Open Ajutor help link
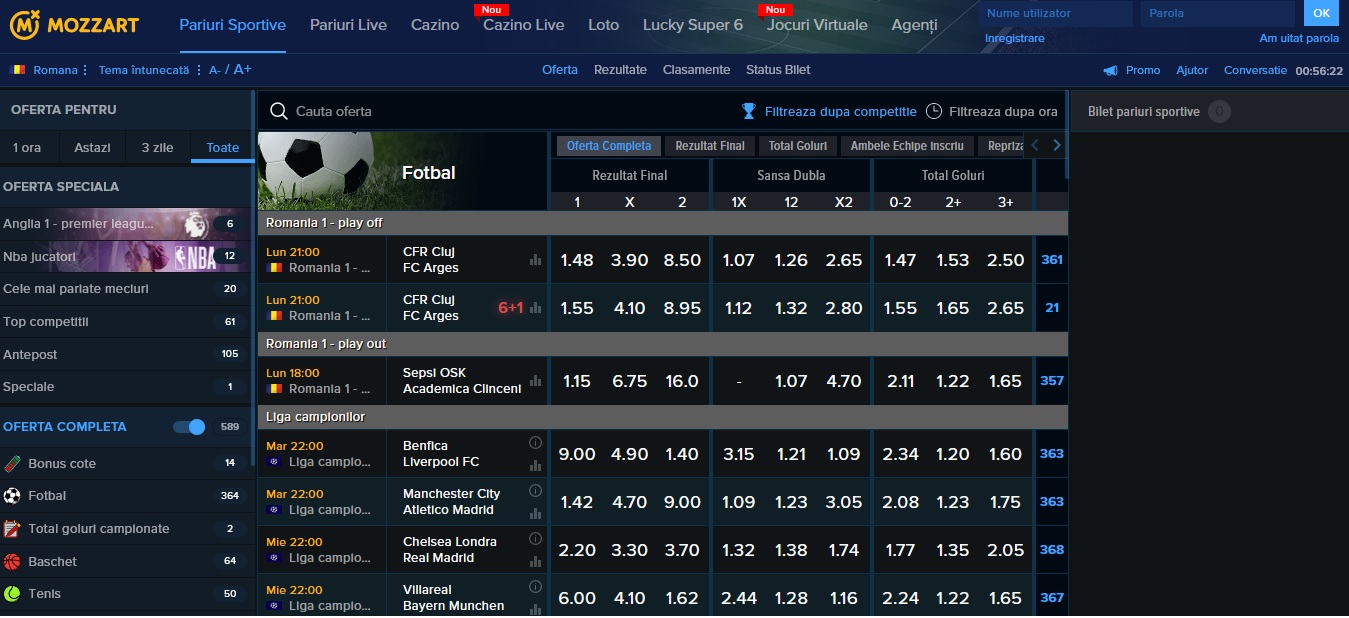The image size is (1349, 618). pyautogui.click(x=1192, y=70)
